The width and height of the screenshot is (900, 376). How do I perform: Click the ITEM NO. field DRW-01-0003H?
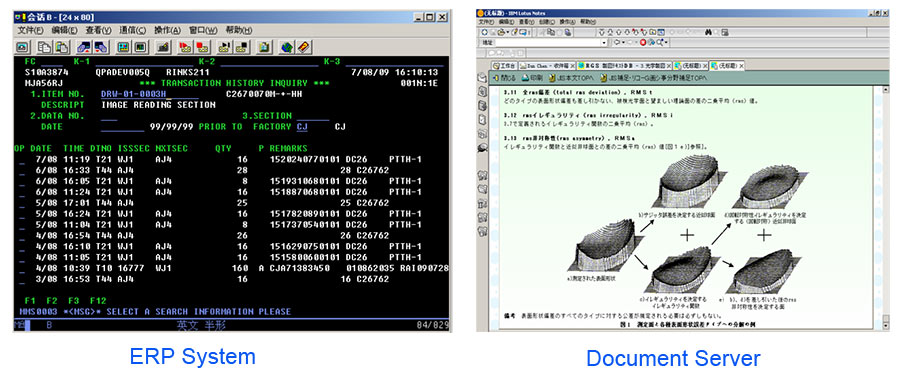(134, 94)
